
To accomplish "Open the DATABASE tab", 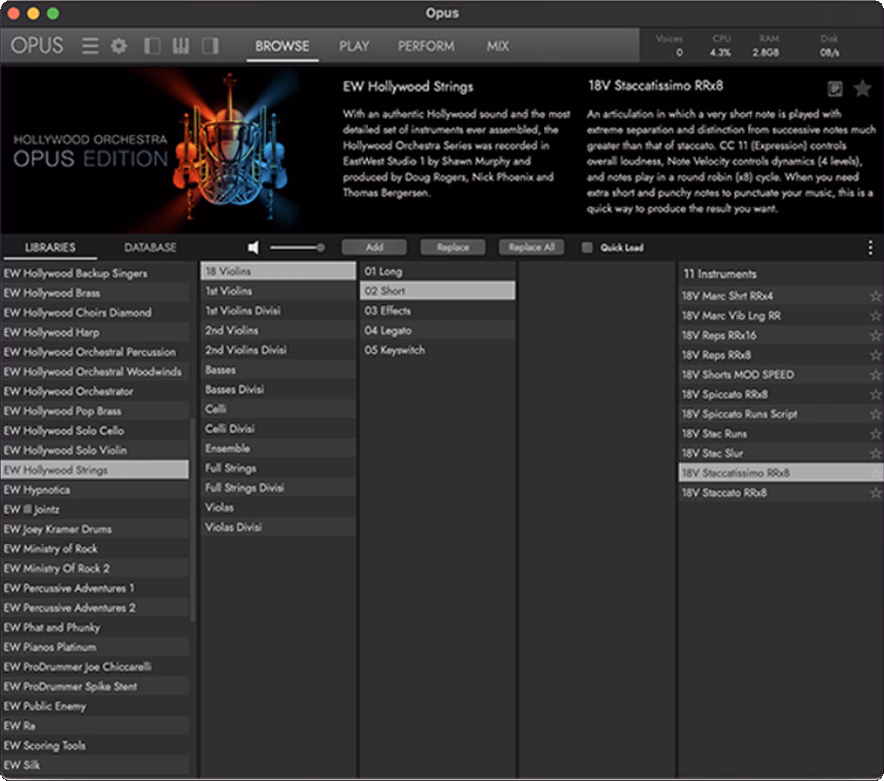I will [150, 248].
